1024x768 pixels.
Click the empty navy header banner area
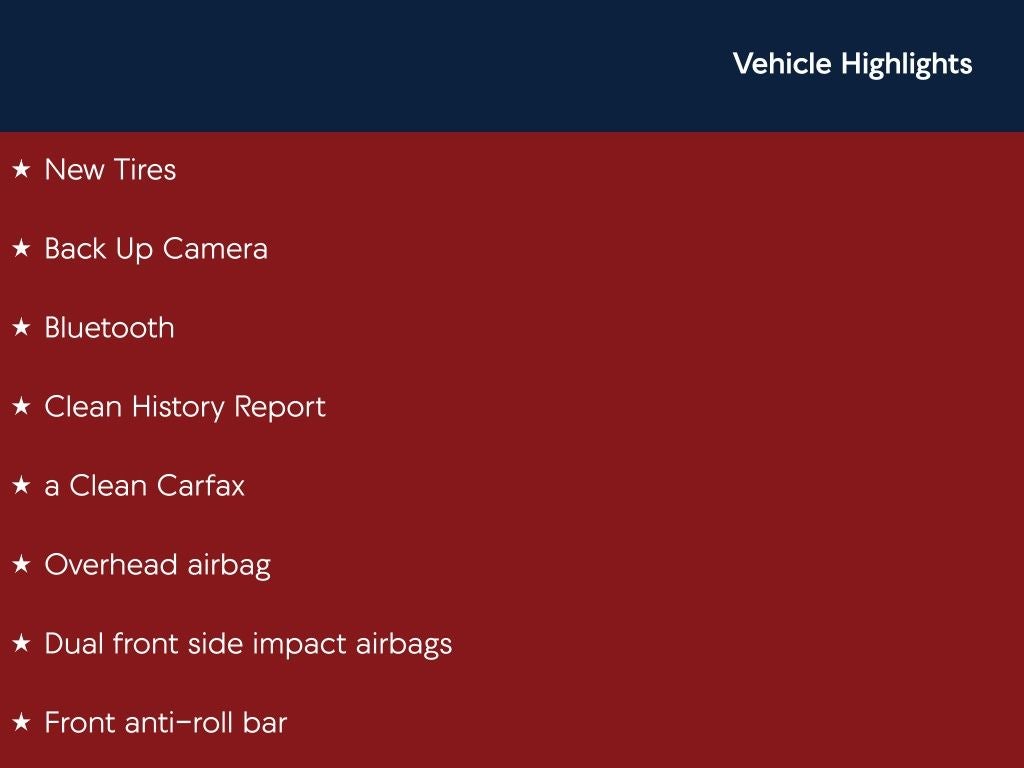350,66
